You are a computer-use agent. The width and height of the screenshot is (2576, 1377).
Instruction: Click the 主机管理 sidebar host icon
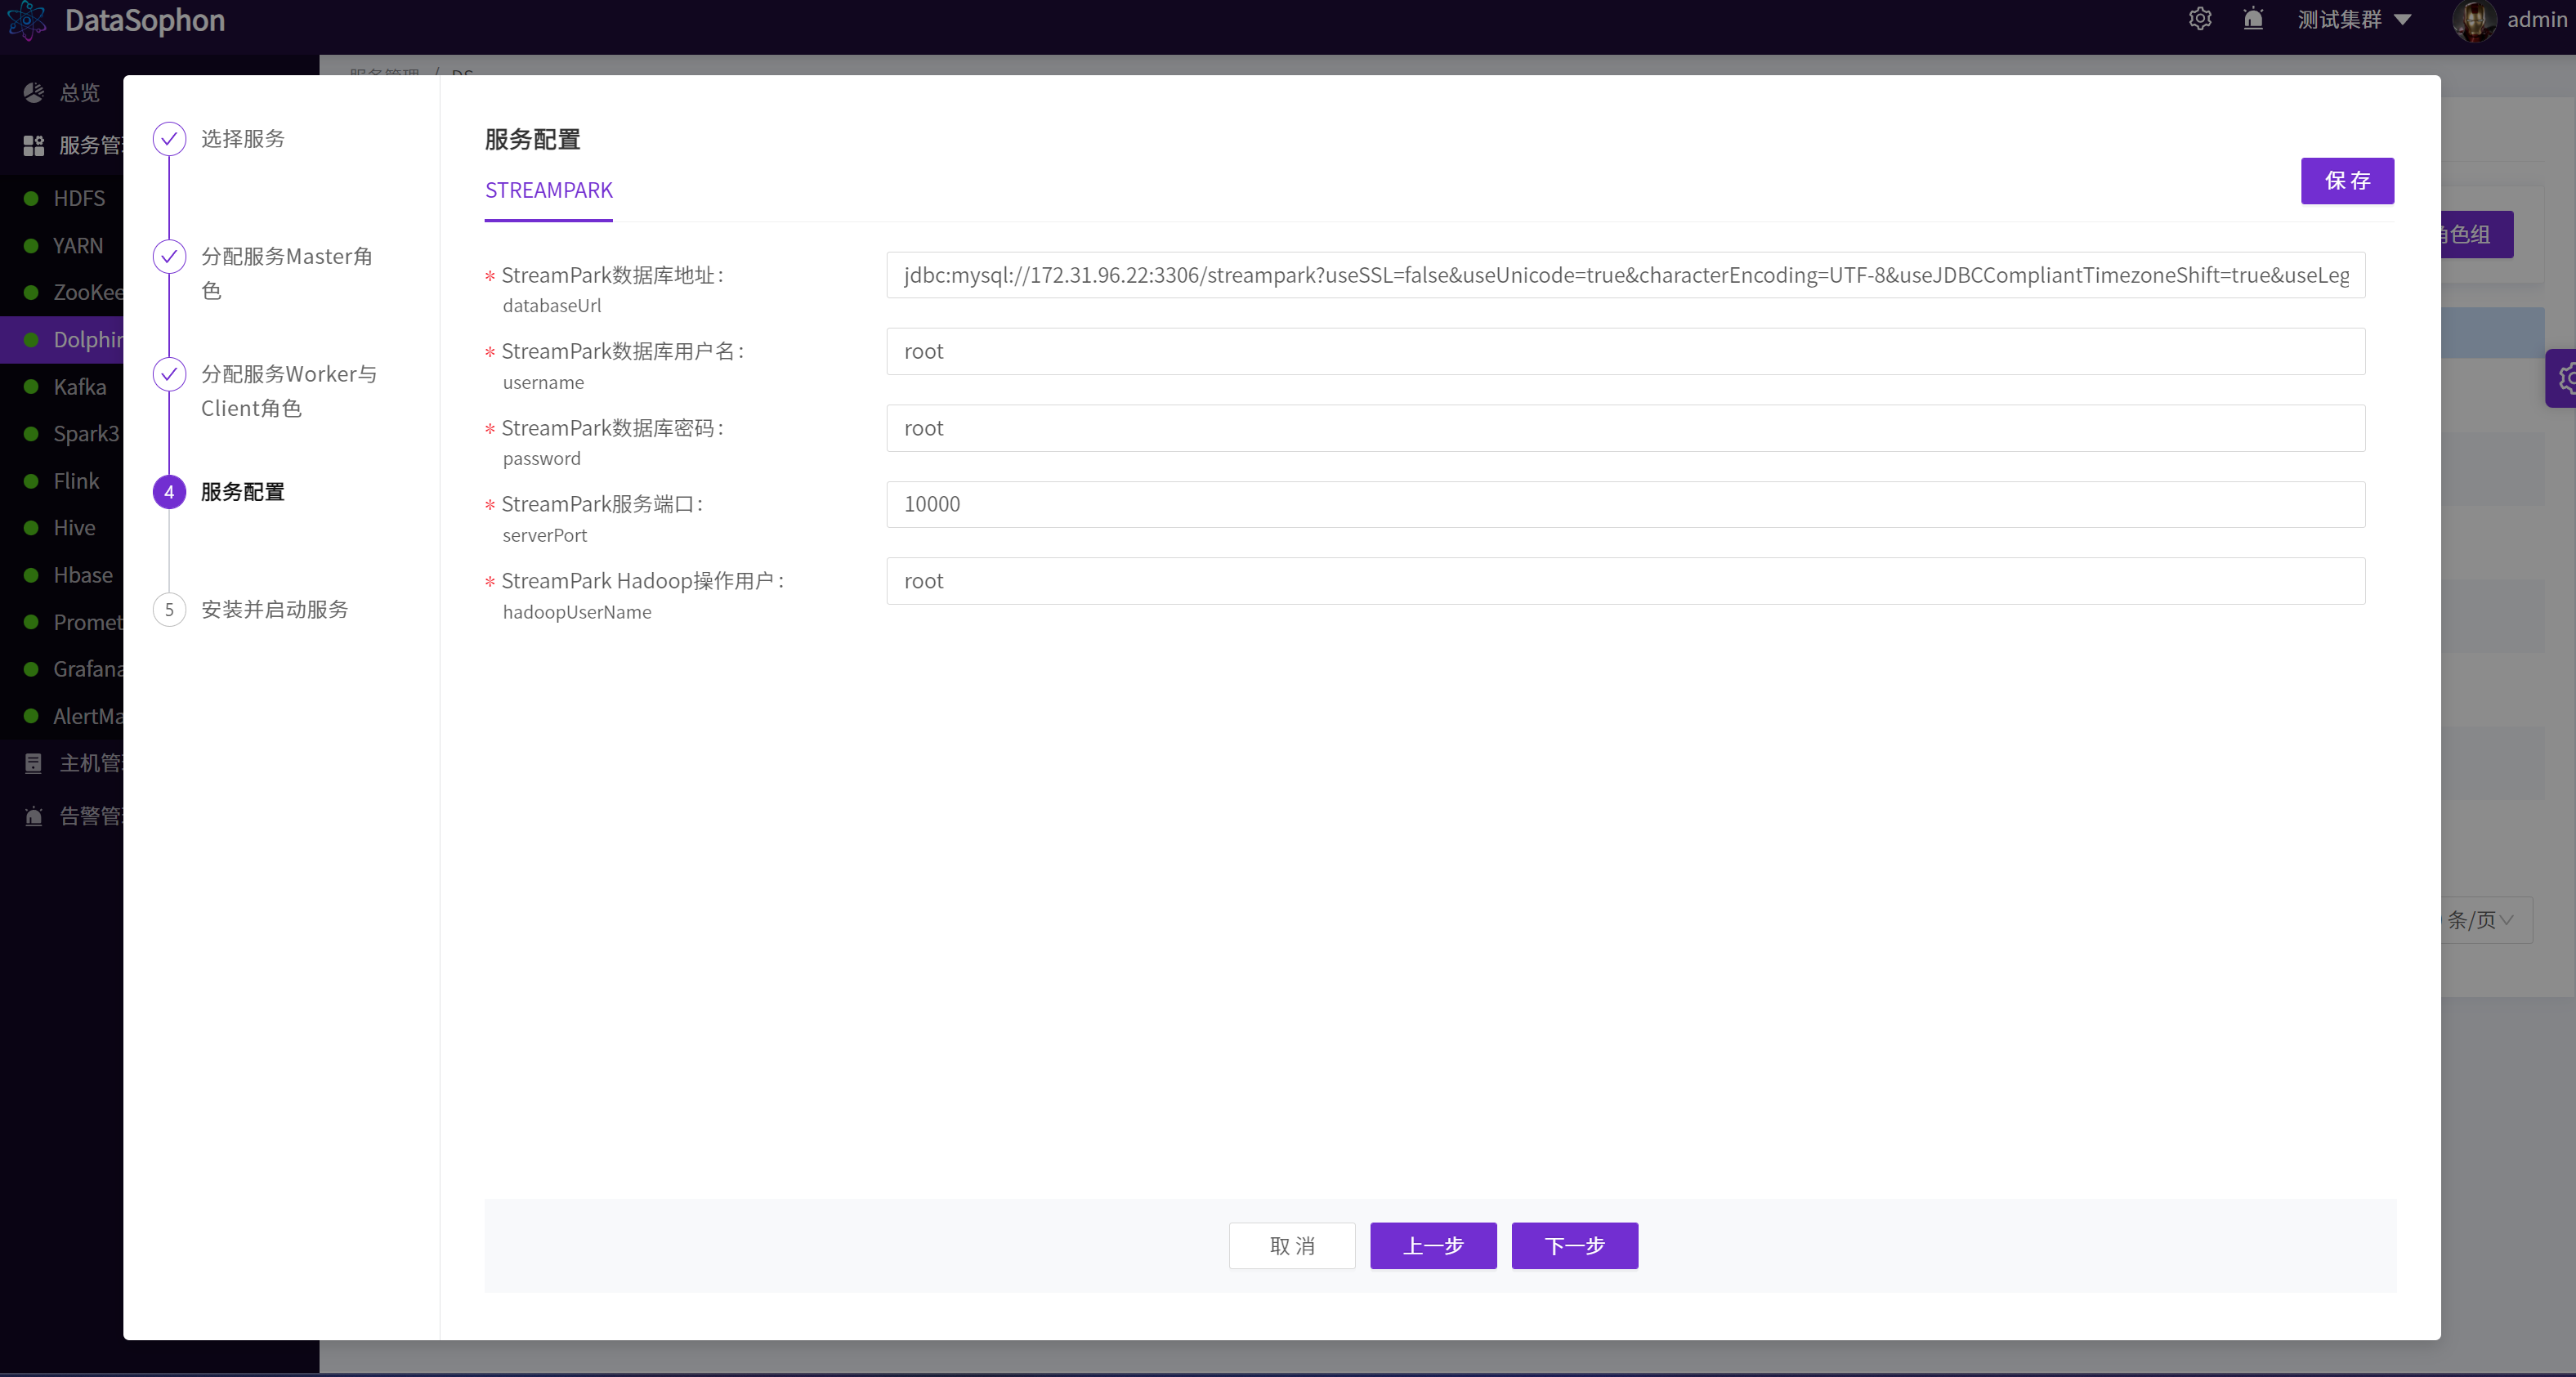[33, 763]
